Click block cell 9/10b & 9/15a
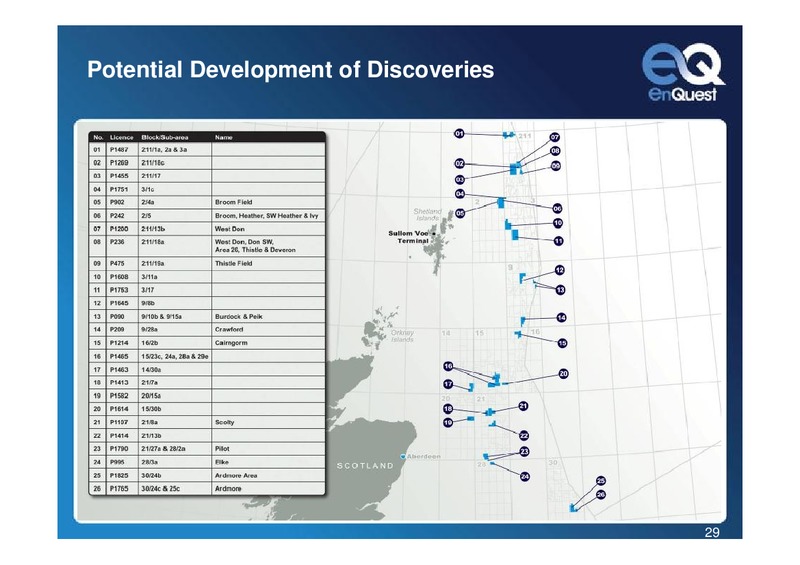 point(175,316)
